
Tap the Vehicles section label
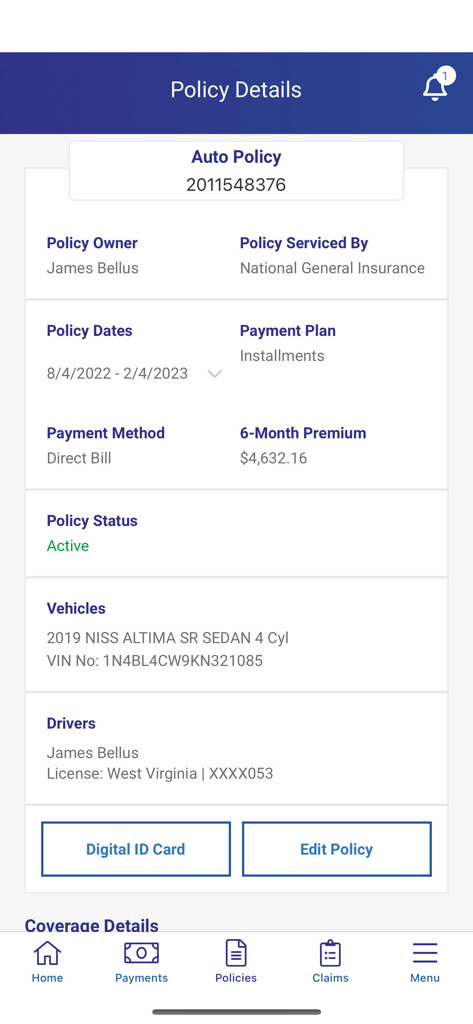(76, 608)
